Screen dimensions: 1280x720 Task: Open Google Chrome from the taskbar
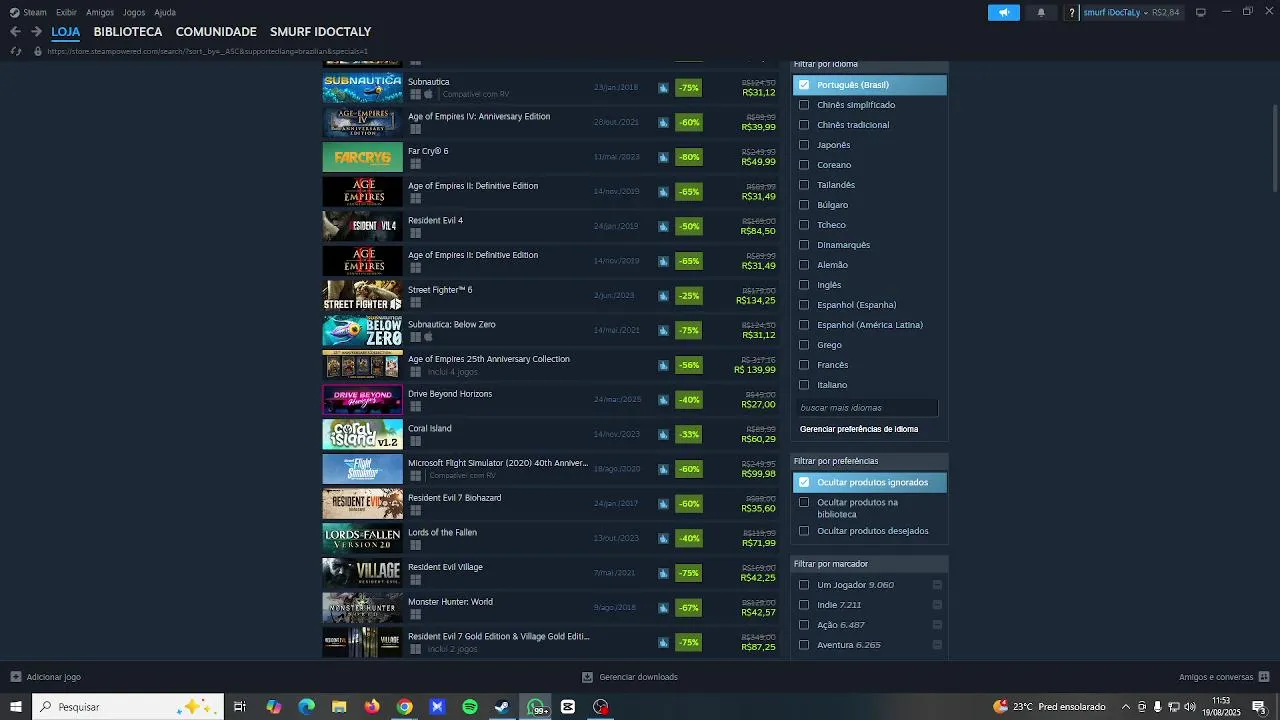pyautogui.click(x=404, y=707)
